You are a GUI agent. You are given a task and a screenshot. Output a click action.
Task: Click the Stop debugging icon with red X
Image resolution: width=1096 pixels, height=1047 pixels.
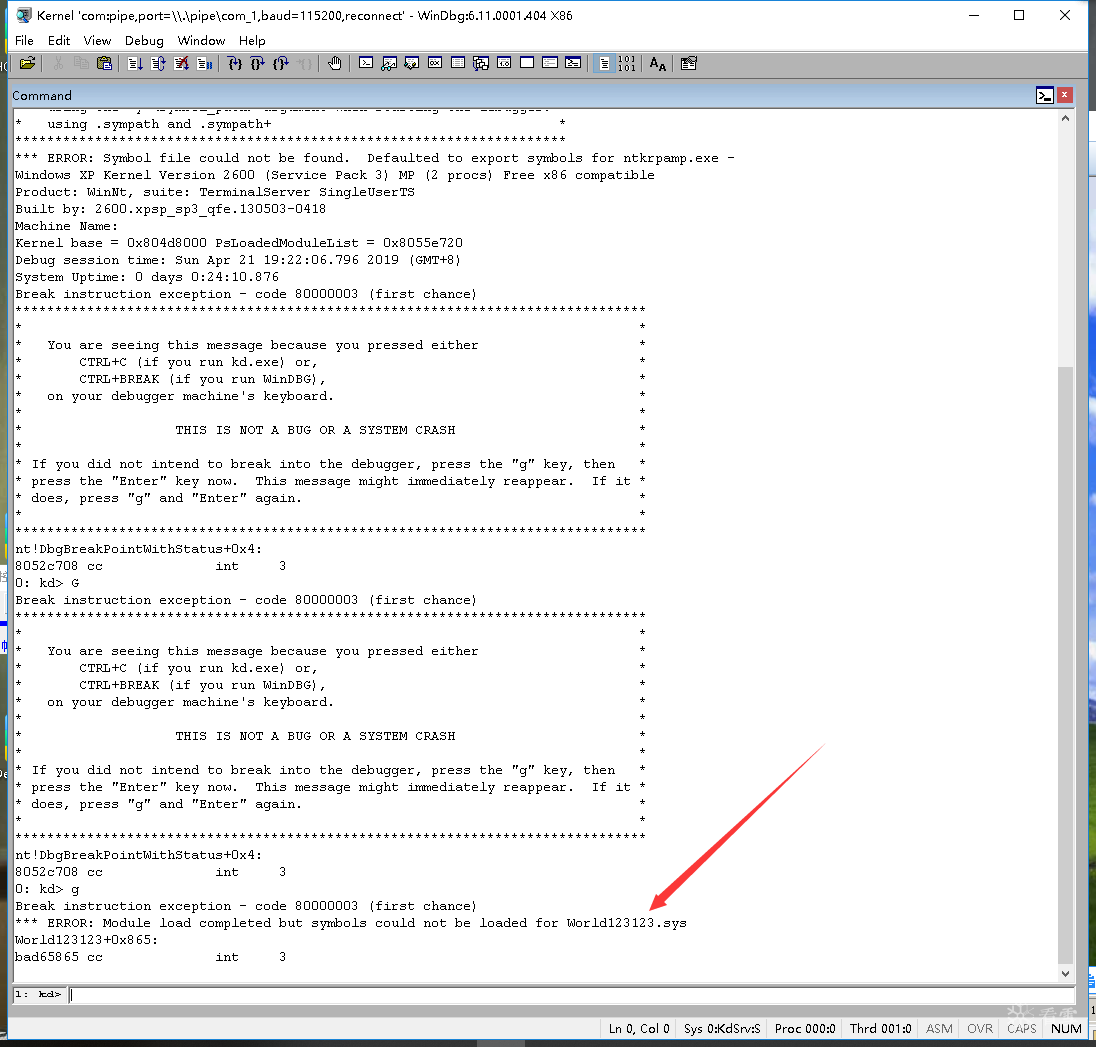pyautogui.click(x=182, y=64)
